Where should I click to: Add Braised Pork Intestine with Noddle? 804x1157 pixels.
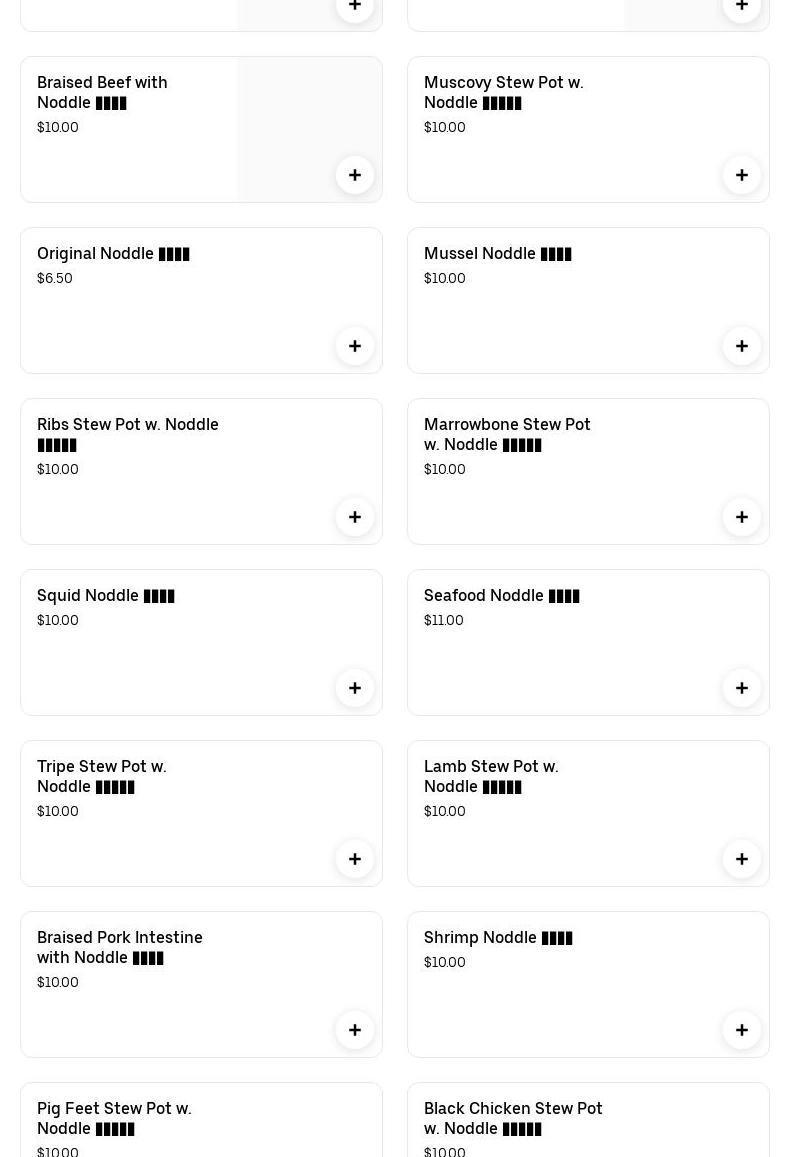(x=355, y=1030)
